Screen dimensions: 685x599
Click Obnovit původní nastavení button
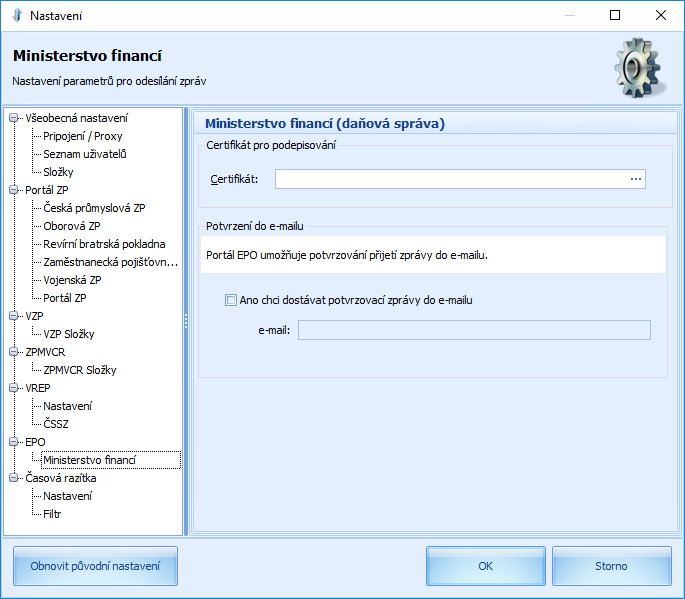(95, 566)
